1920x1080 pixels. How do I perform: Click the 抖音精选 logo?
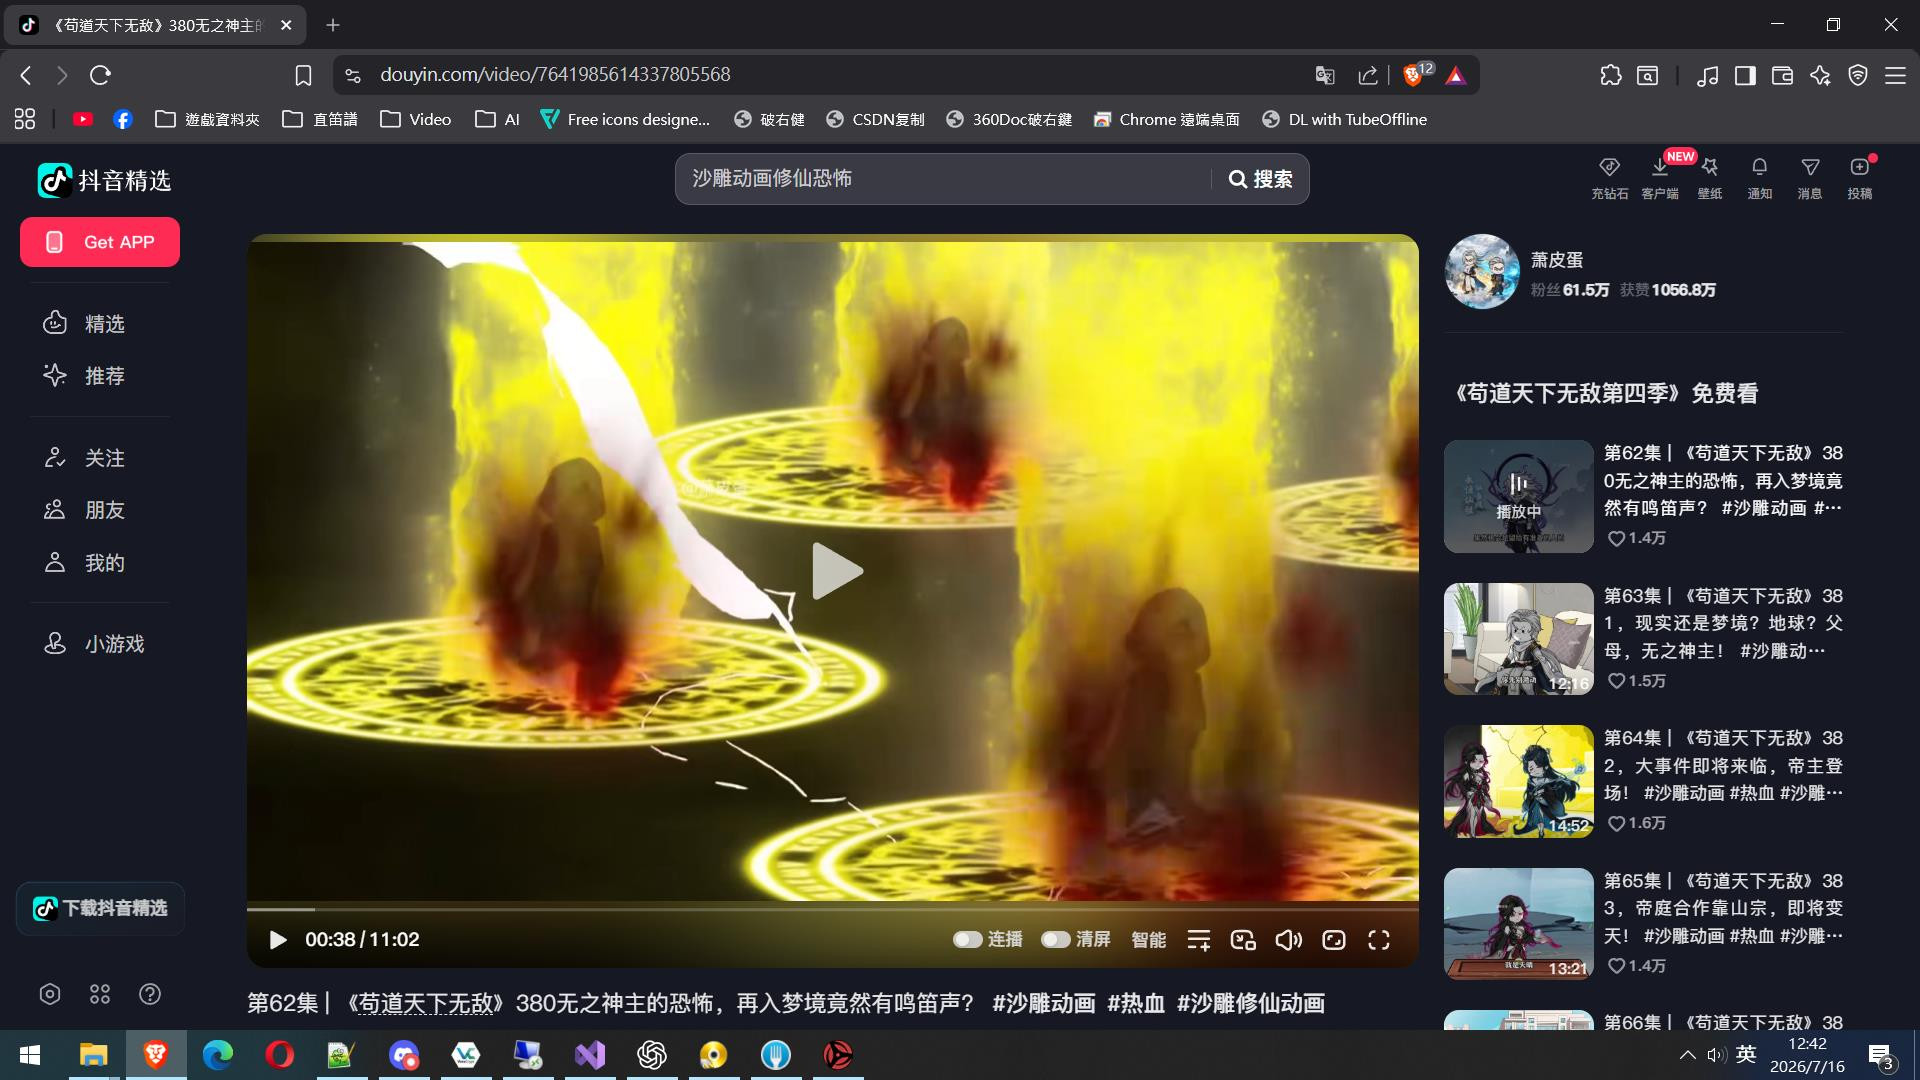104,180
